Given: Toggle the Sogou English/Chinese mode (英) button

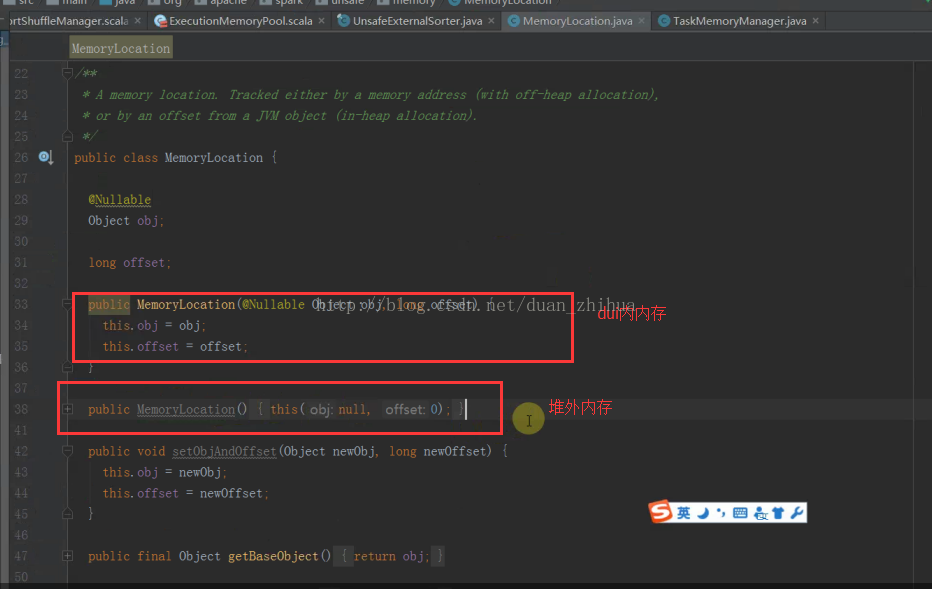Looking at the screenshot, I should tap(684, 512).
